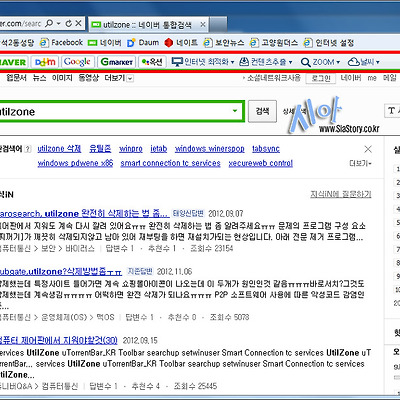Click the 검색 search button
Screen dimensions: 400x400
[262, 111]
